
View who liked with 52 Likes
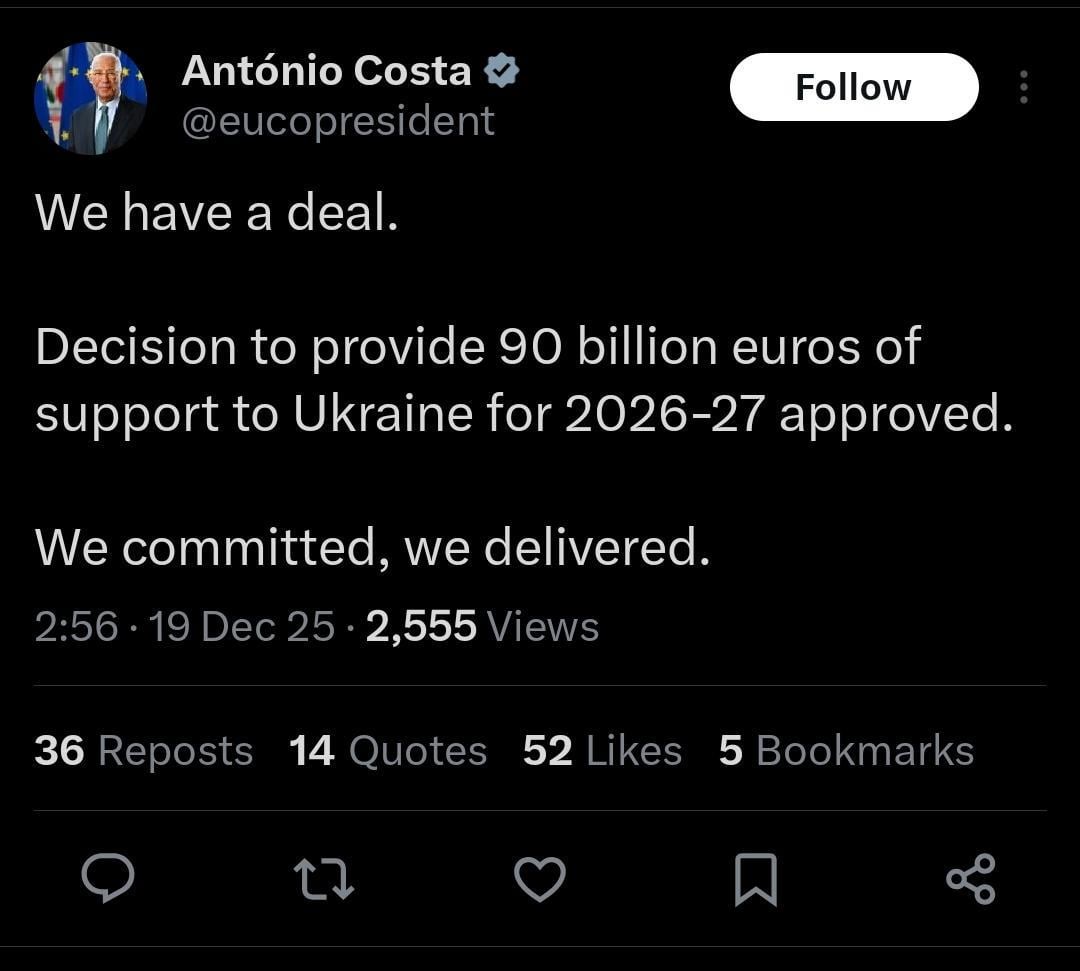[x=601, y=750]
